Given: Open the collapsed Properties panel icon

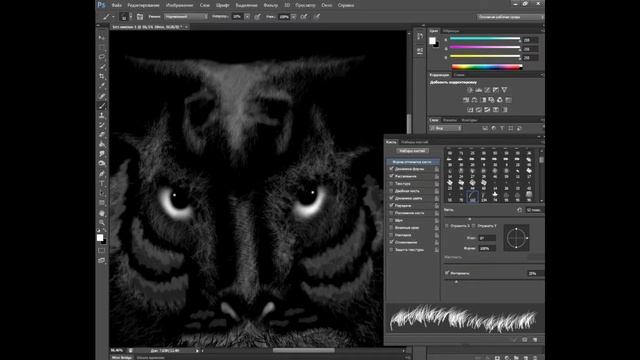Looking at the screenshot, I should [420, 51].
